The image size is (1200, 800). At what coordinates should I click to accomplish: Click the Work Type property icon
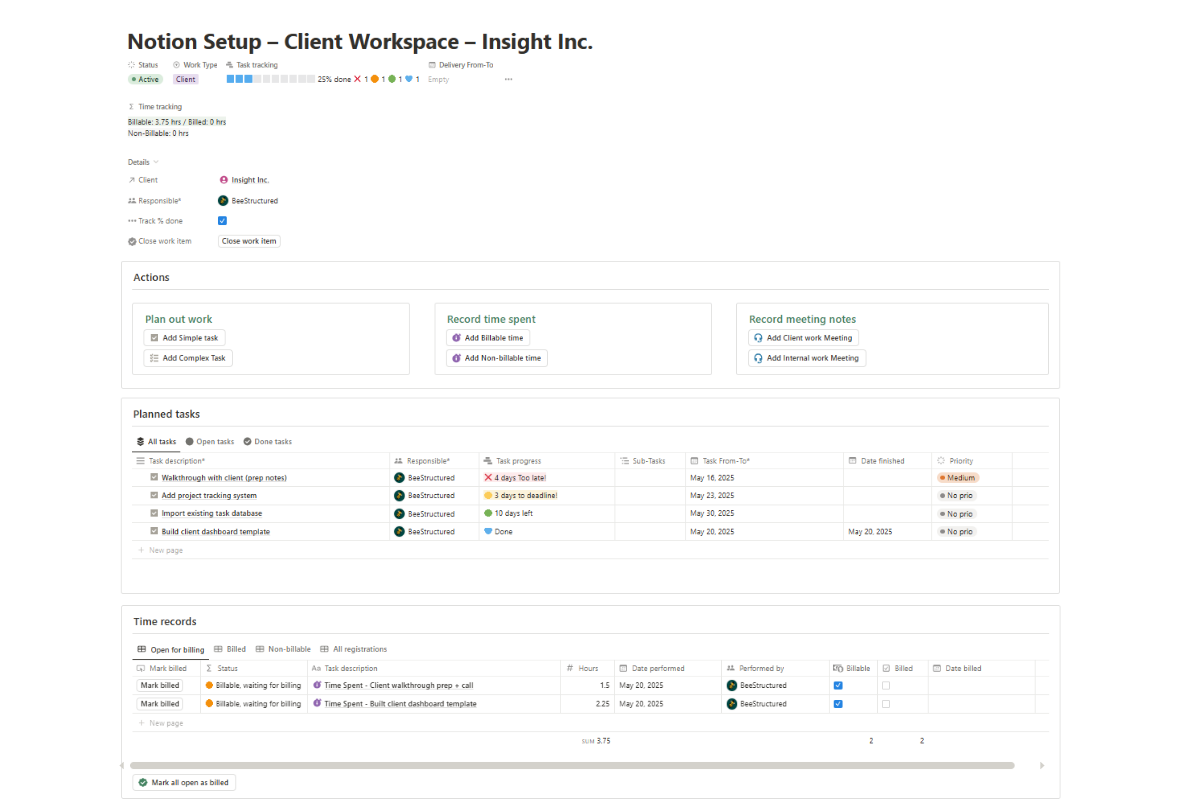coord(177,65)
